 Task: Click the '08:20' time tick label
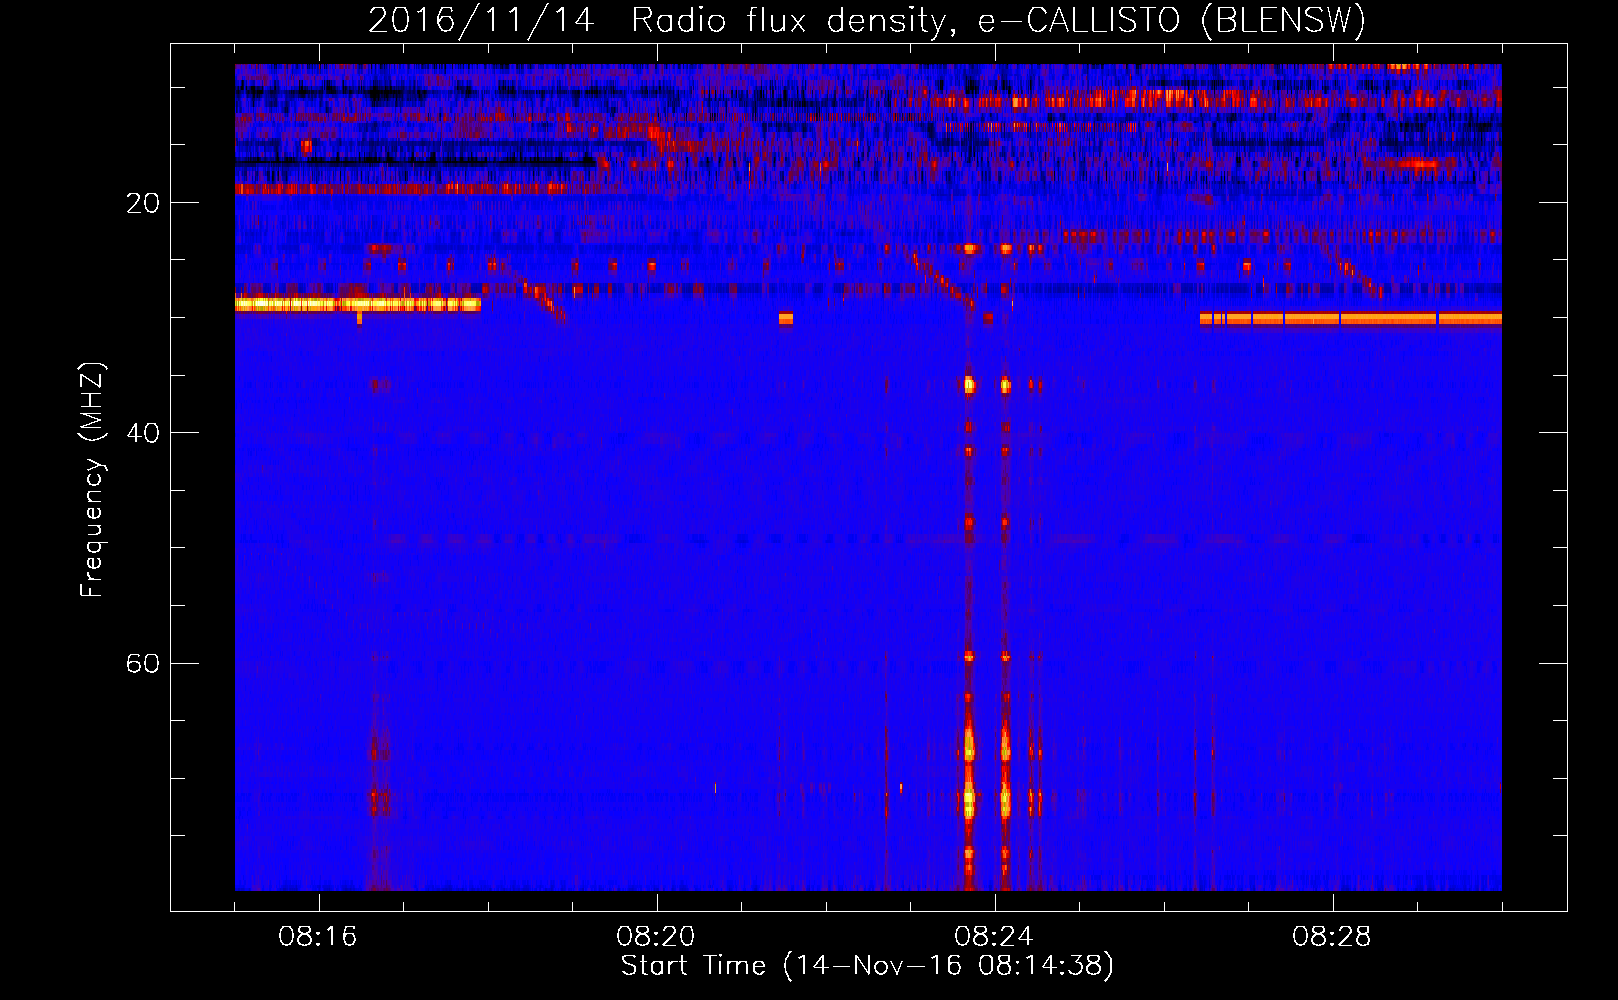(x=656, y=937)
